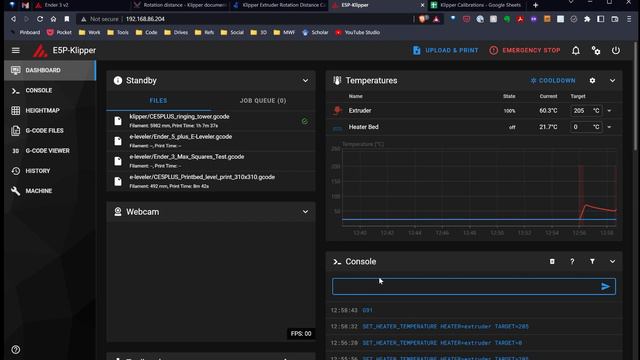Click Extruder name in temperature table

pos(360,111)
